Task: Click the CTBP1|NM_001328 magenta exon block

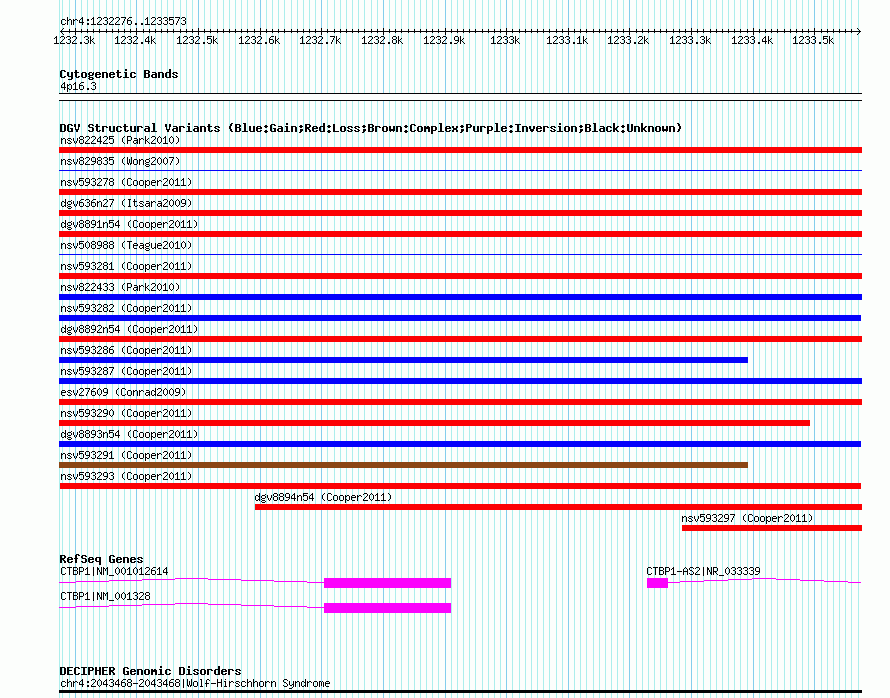Action: coord(388,608)
